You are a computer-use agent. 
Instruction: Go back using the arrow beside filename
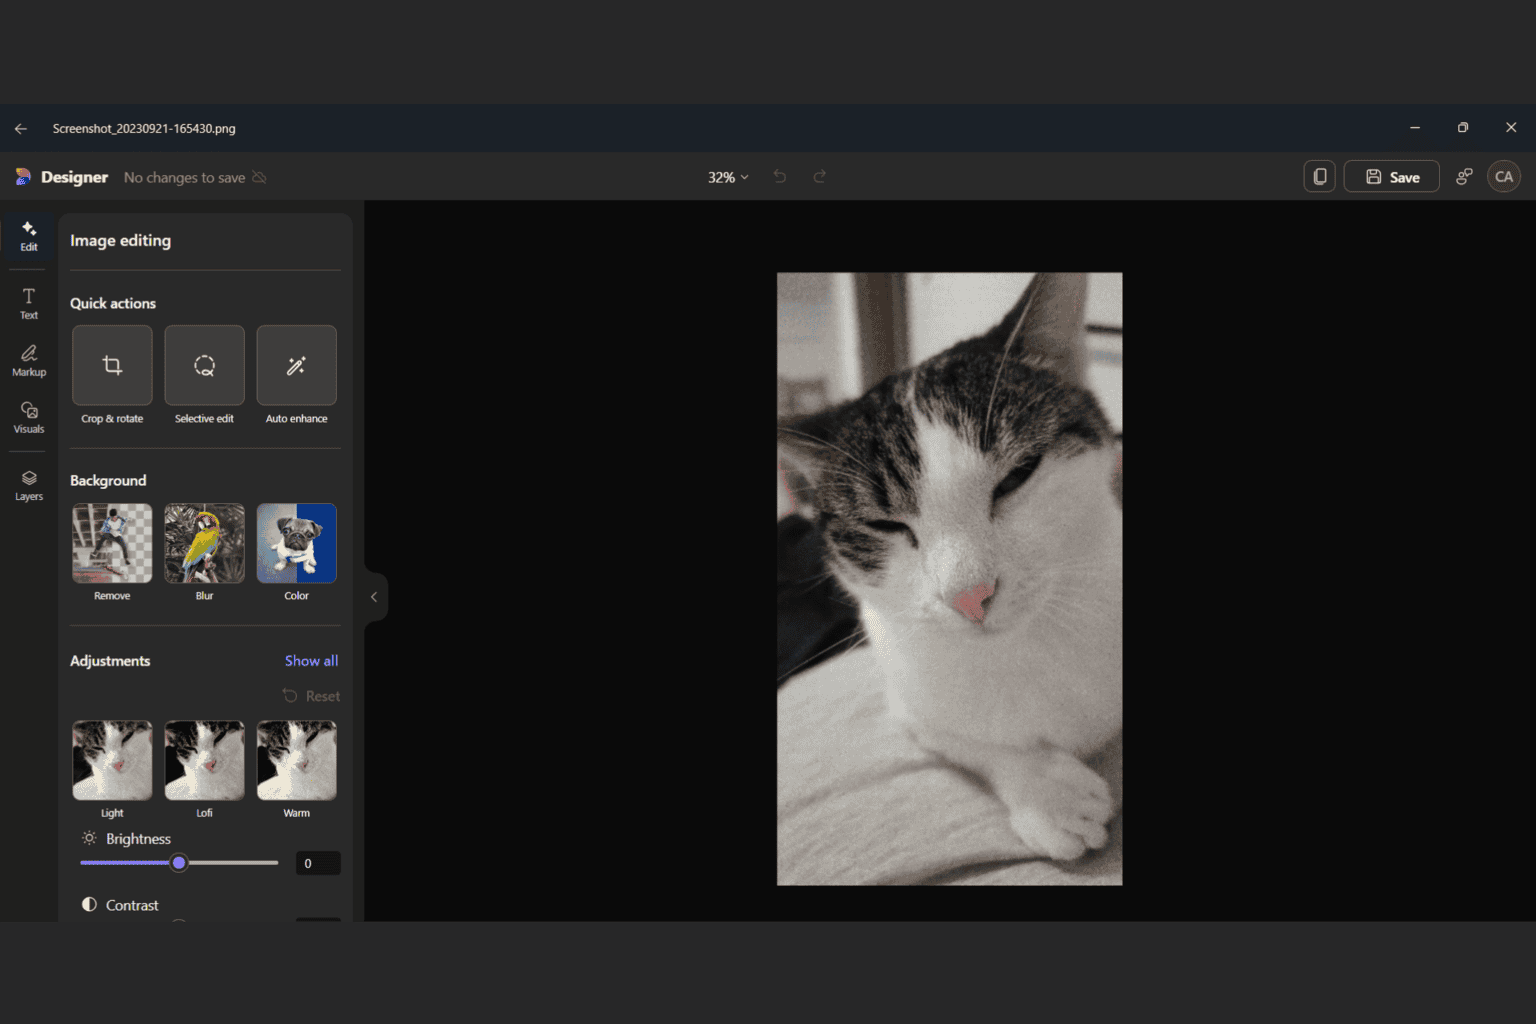tap(20, 128)
